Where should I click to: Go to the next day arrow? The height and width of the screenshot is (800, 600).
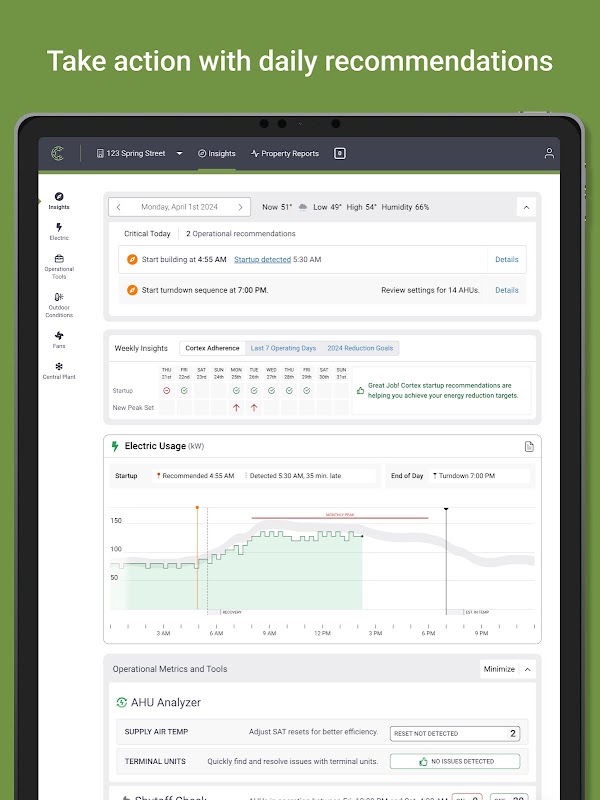coord(240,207)
